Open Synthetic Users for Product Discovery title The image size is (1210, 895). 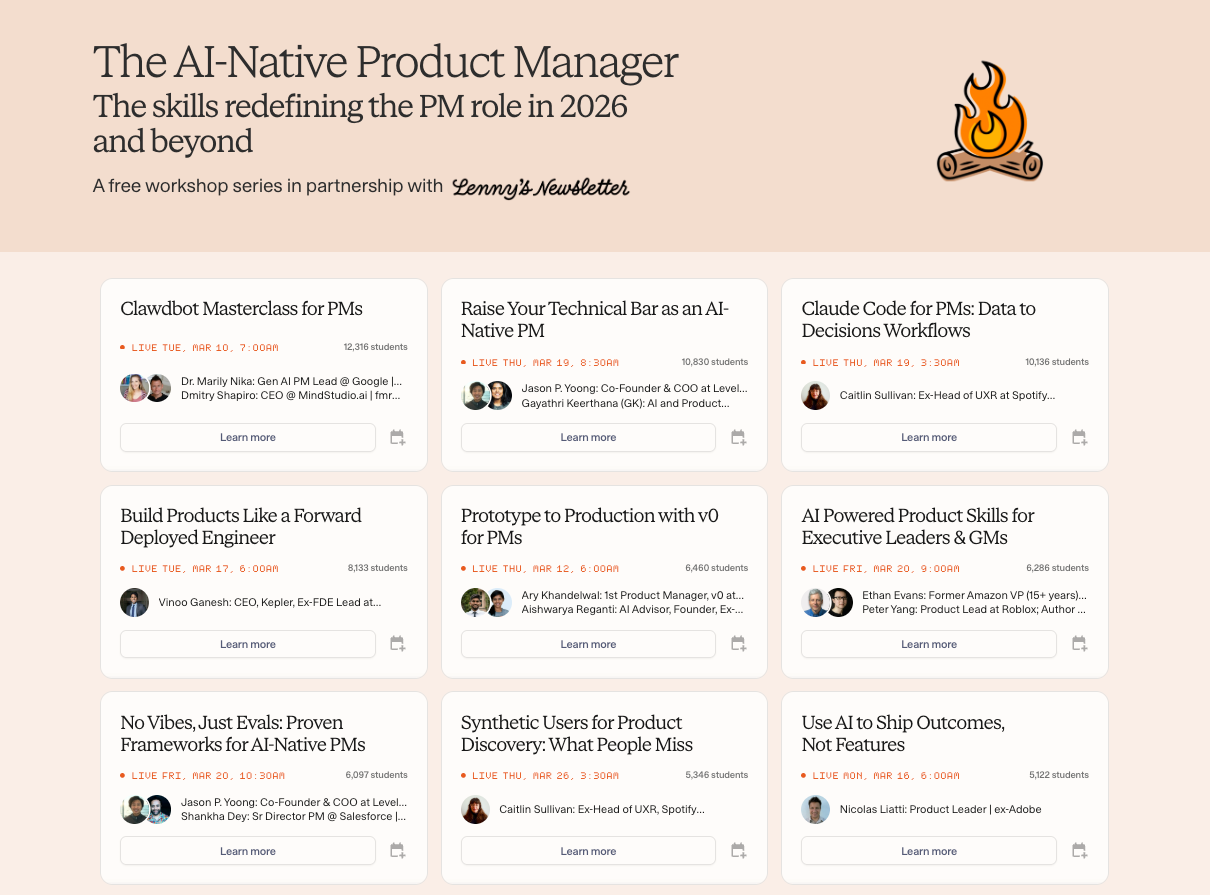pyautogui.click(x=577, y=733)
